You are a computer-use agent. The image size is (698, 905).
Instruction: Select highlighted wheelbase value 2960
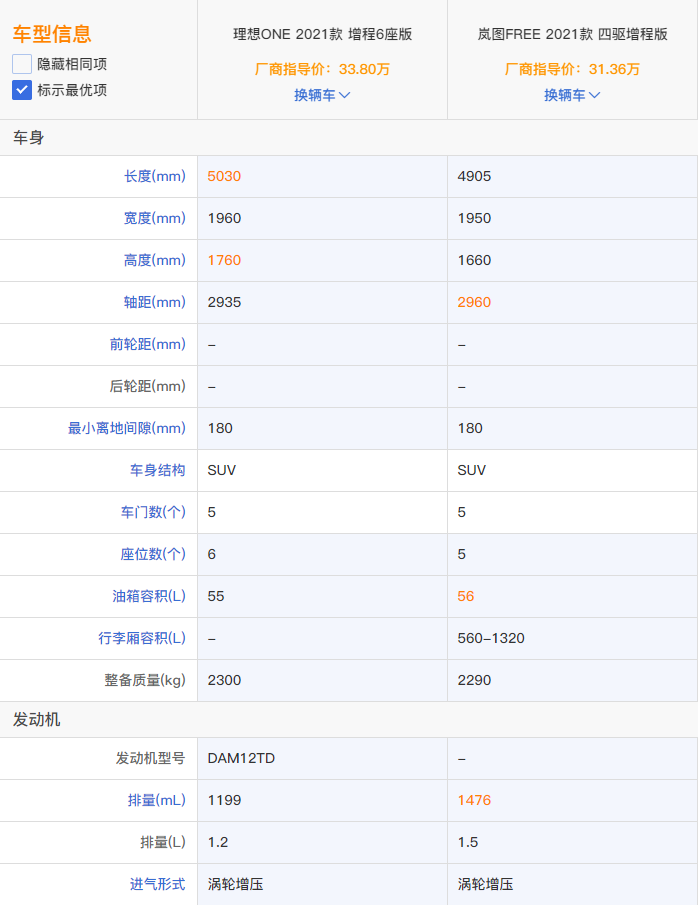point(474,302)
